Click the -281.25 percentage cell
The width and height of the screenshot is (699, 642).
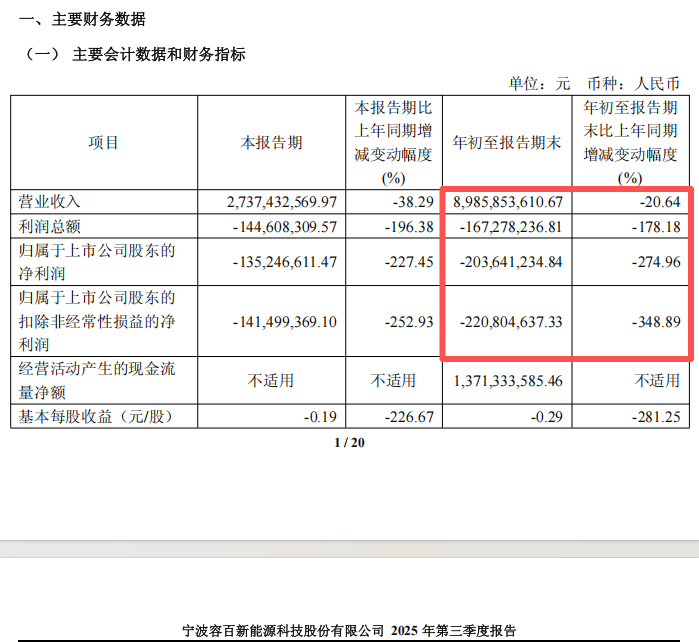[656, 417]
